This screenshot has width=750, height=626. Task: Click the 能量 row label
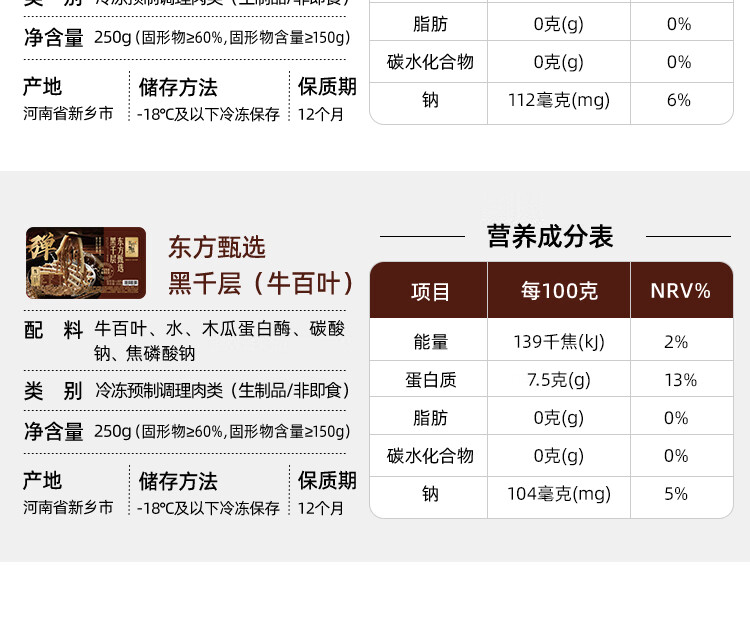430,342
